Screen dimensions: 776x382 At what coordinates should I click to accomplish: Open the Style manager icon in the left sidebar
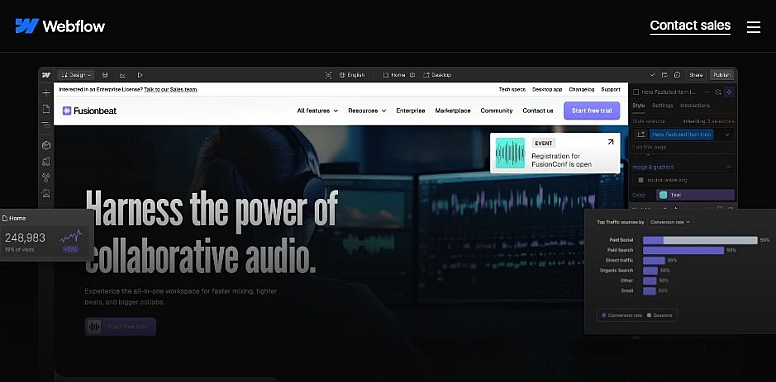pyautogui.click(x=46, y=161)
